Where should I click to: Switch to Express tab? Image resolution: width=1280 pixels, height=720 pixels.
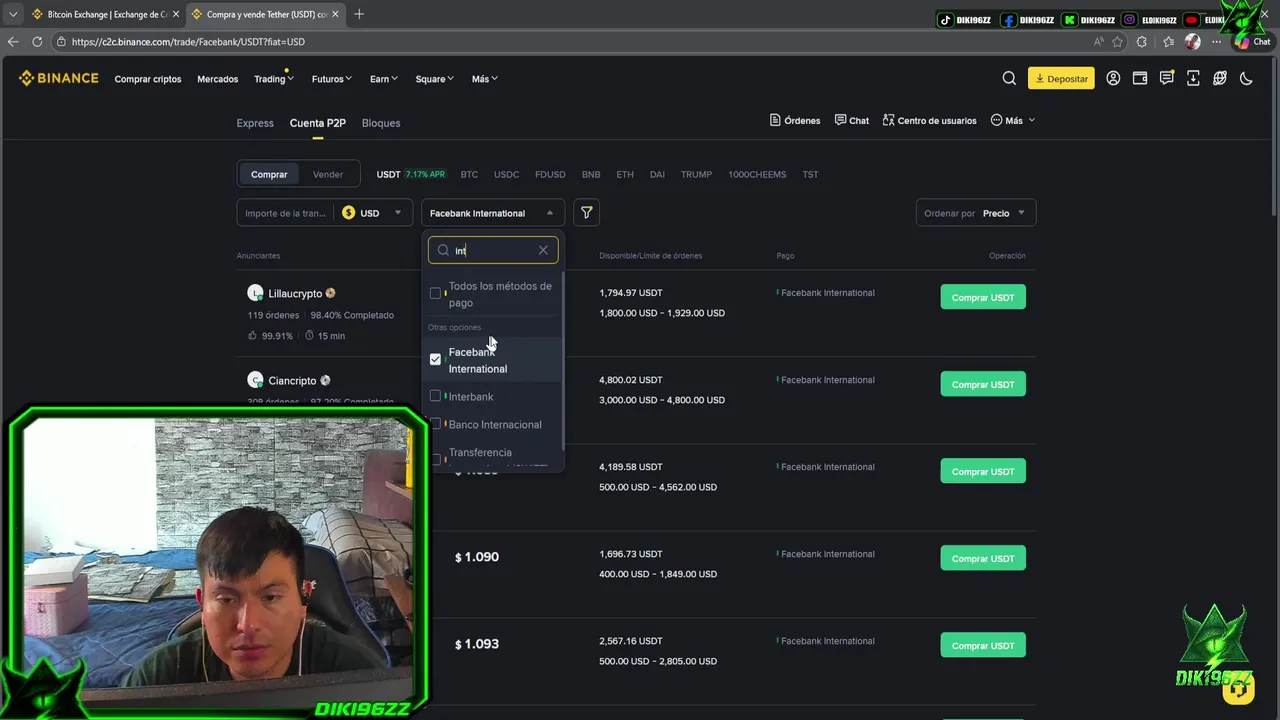pyautogui.click(x=255, y=123)
